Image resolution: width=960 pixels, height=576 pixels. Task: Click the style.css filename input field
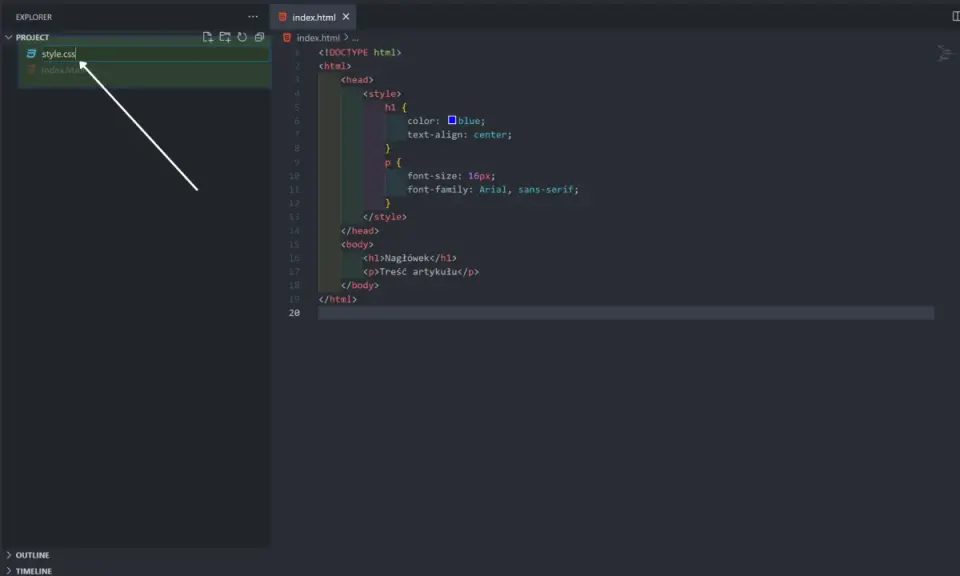pos(154,54)
